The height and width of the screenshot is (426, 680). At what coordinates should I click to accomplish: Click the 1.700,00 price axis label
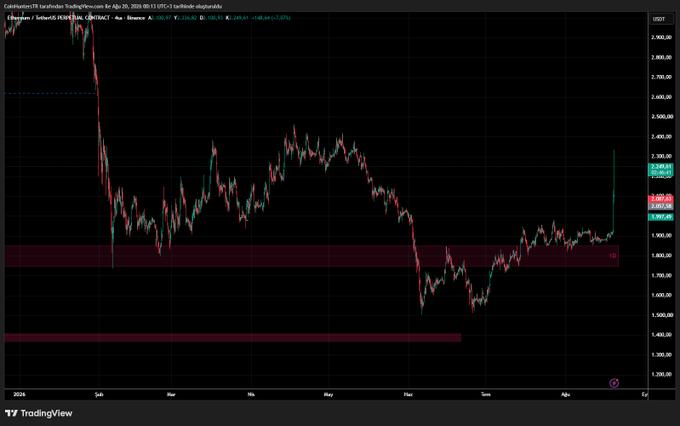pyautogui.click(x=661, y=275)
